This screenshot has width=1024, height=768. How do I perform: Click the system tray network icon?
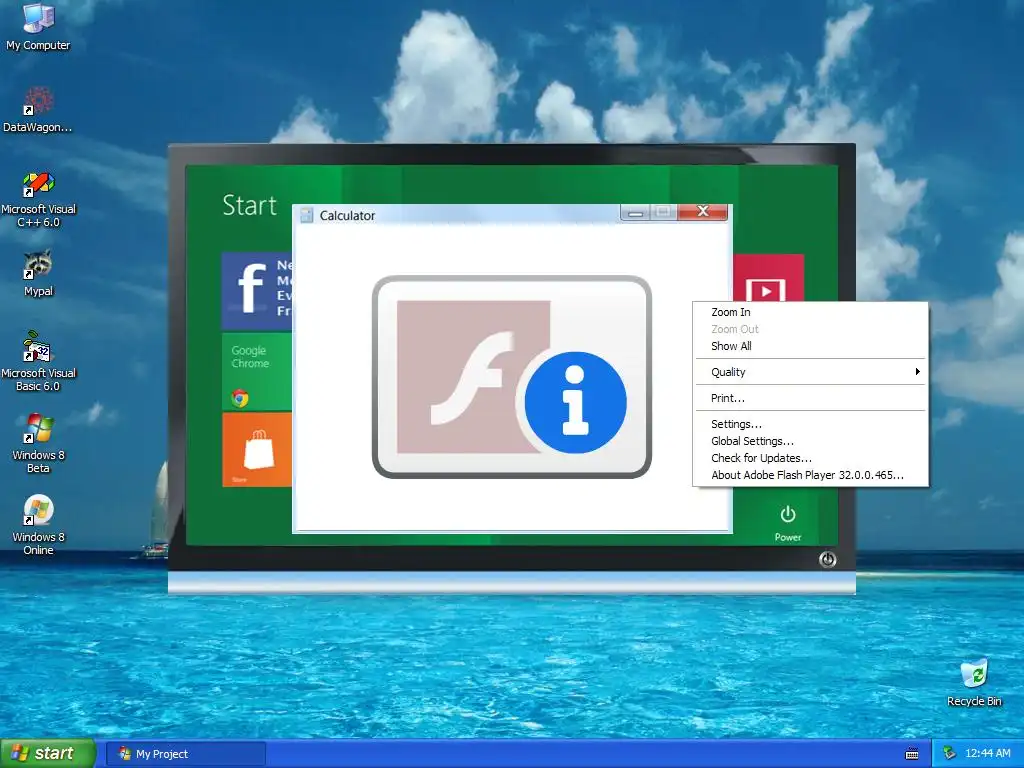pyautogui.click(x=949, y=754)
